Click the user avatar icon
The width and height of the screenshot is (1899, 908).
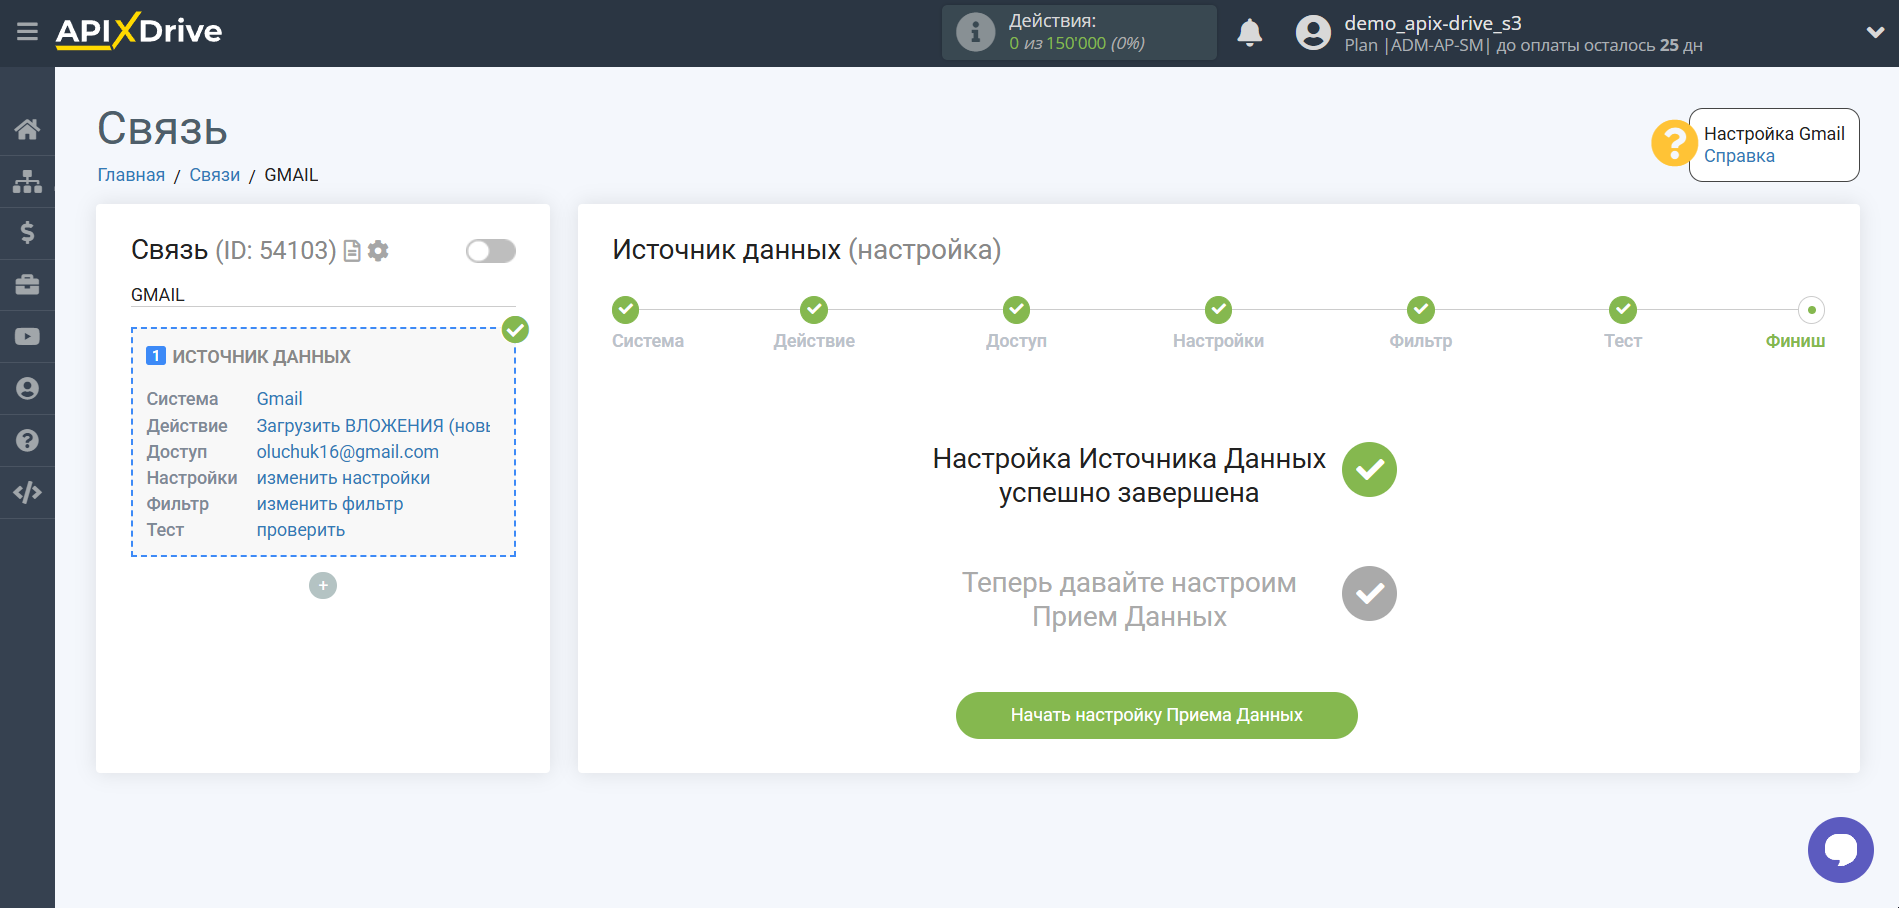(x=1313, y=33)
